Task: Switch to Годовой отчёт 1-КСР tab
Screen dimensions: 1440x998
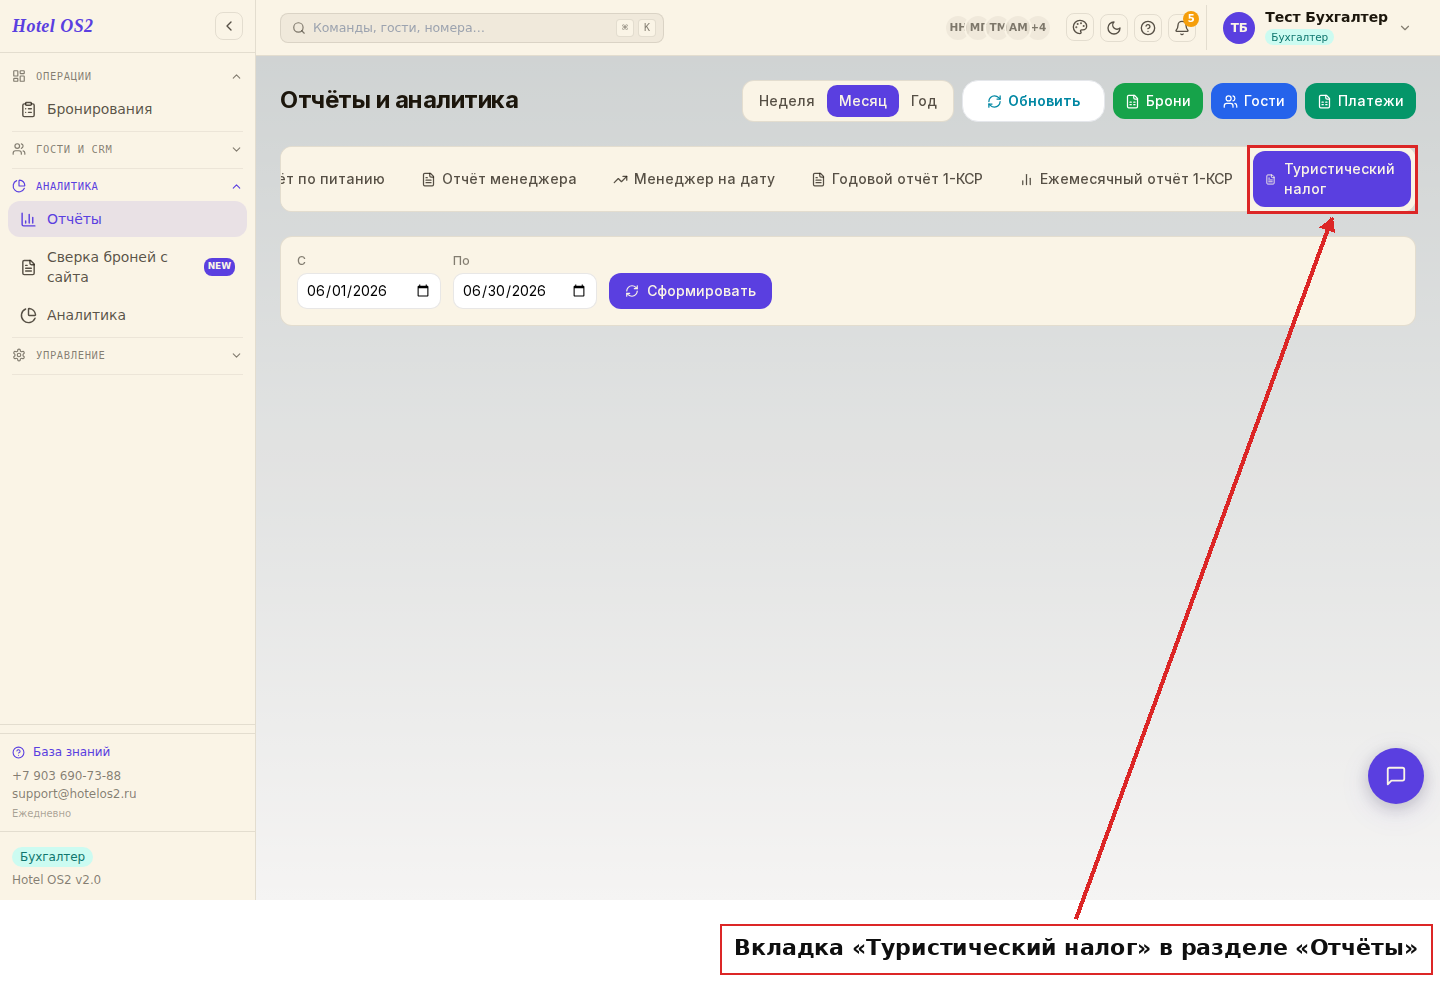Action: 897,179
